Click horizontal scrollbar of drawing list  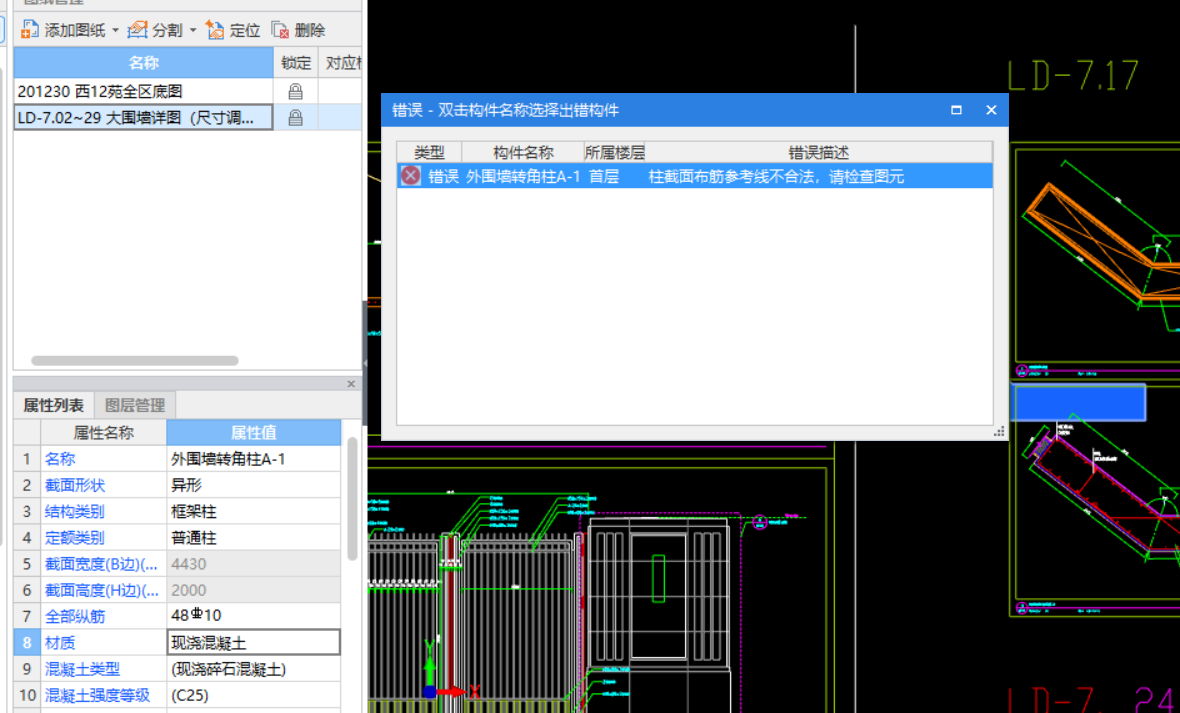coord(135,361)
